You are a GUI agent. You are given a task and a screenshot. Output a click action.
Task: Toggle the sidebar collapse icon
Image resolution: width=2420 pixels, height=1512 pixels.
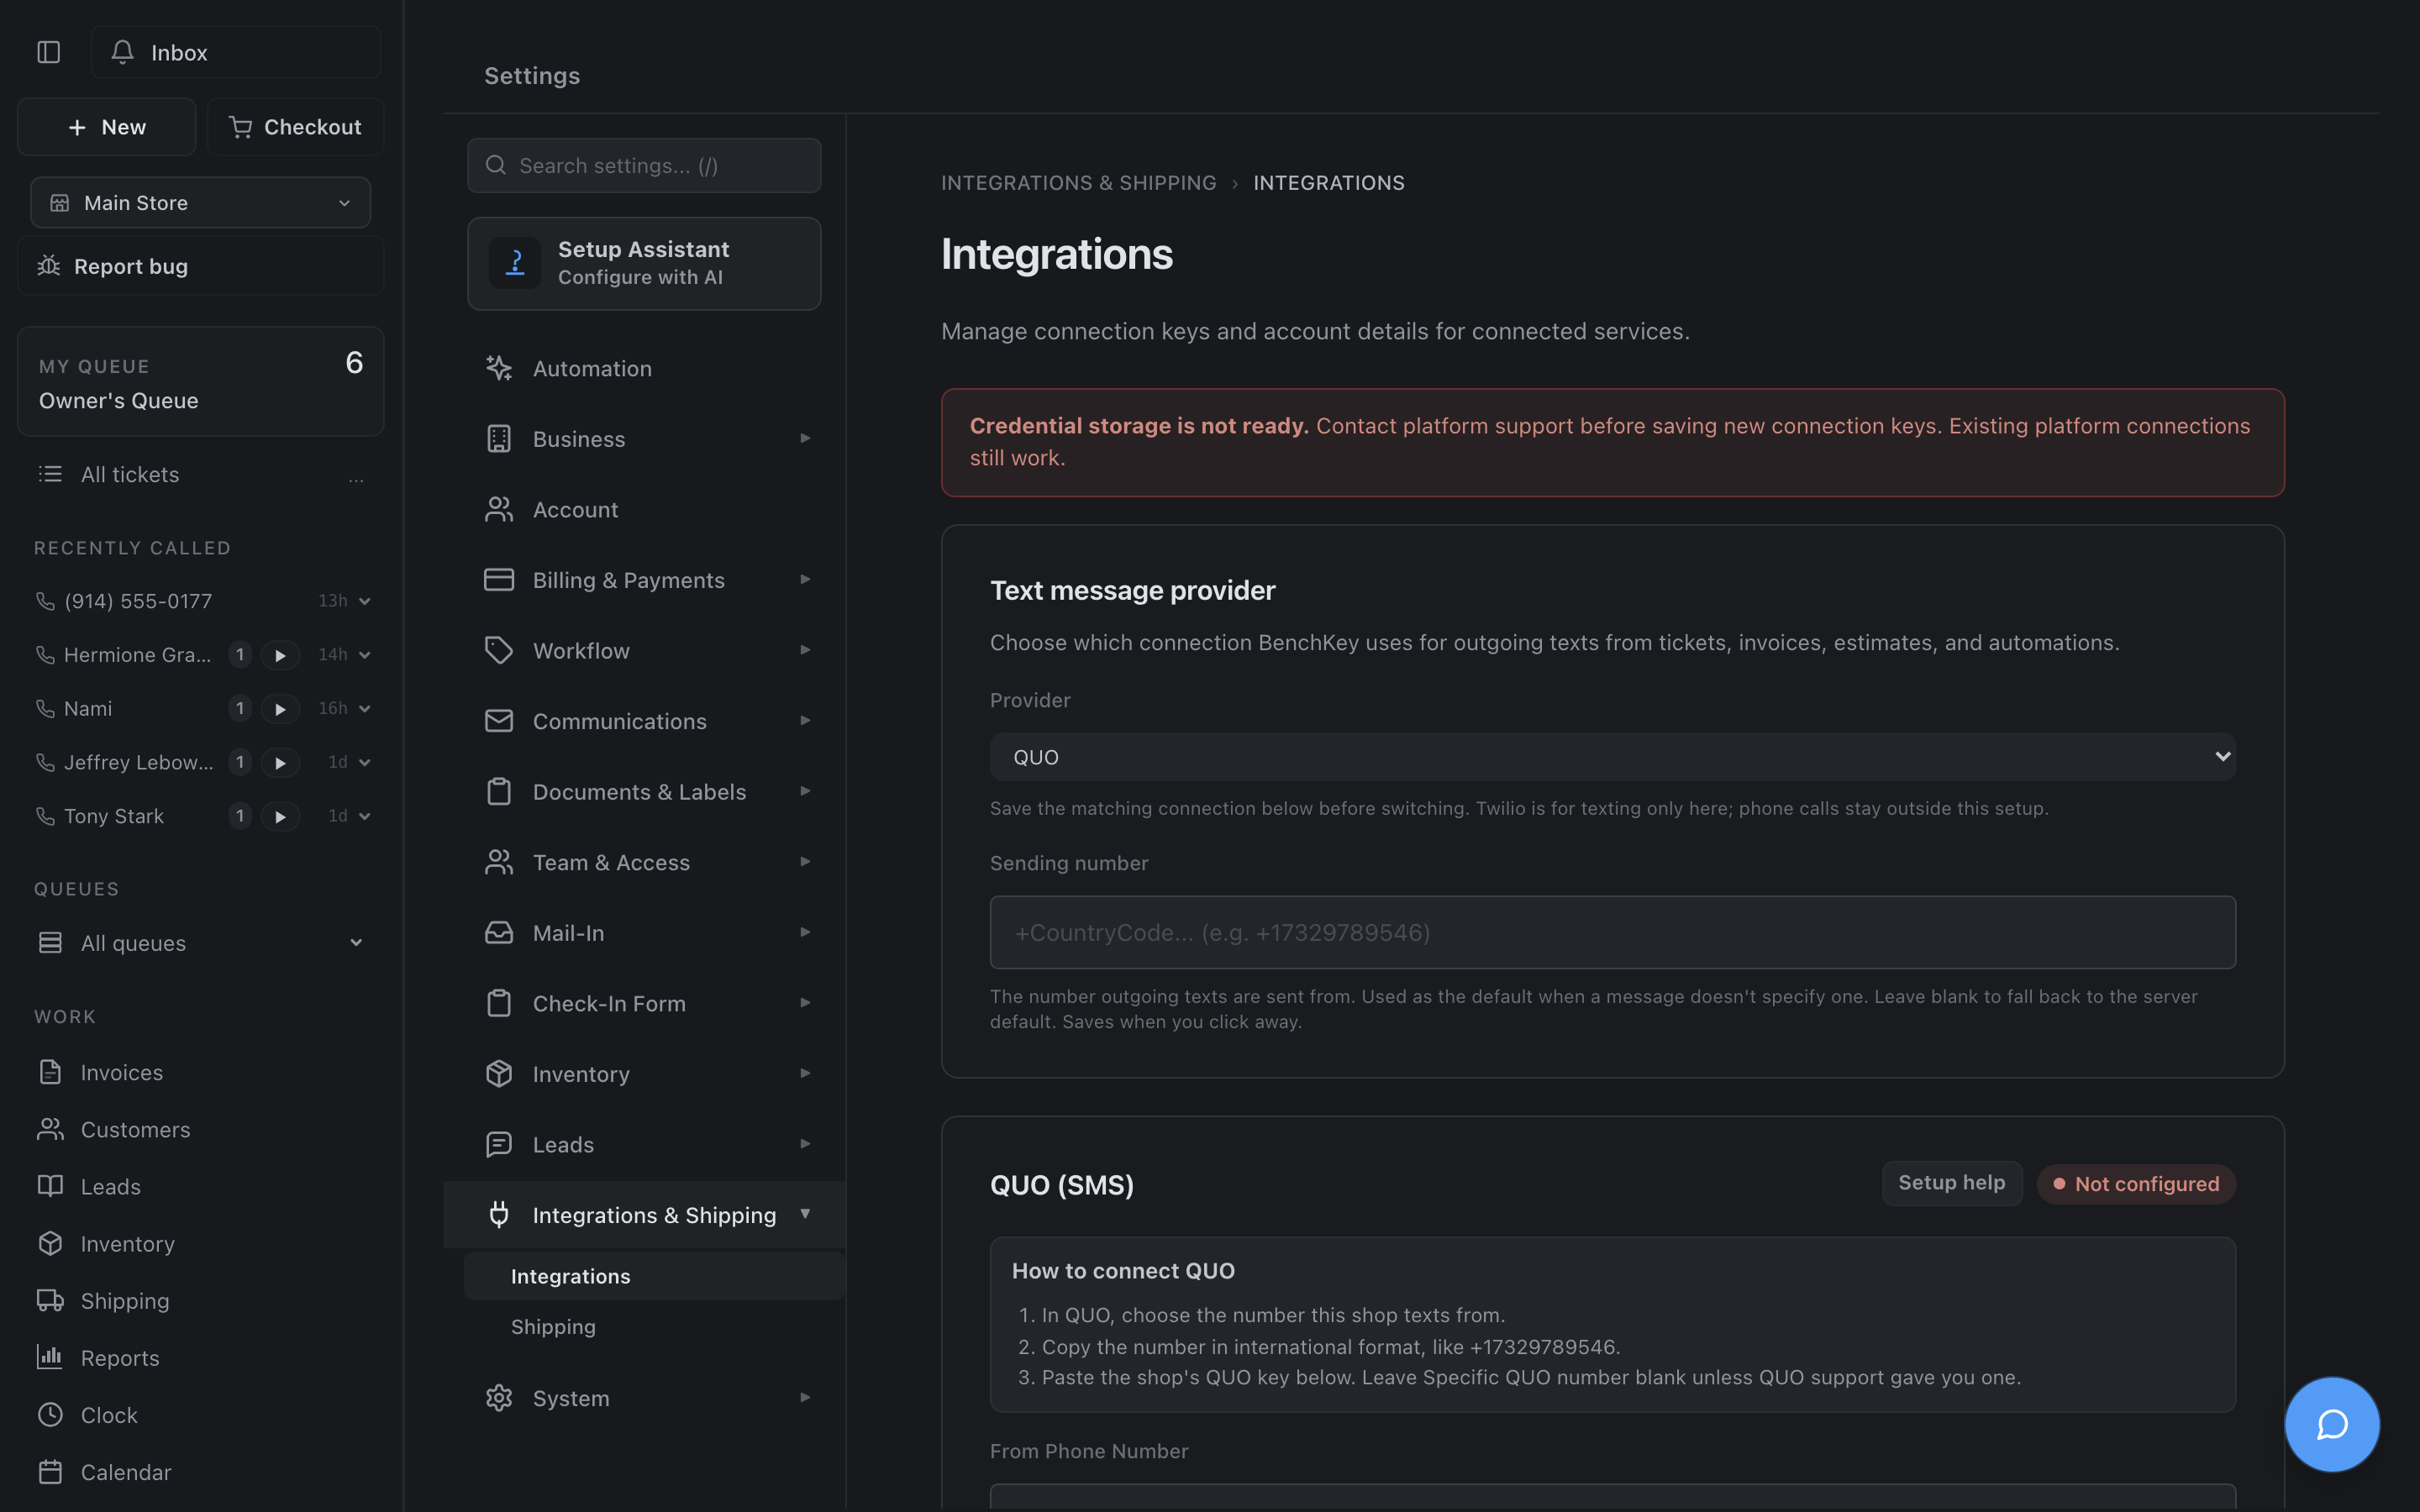click(x=49, y=52)
